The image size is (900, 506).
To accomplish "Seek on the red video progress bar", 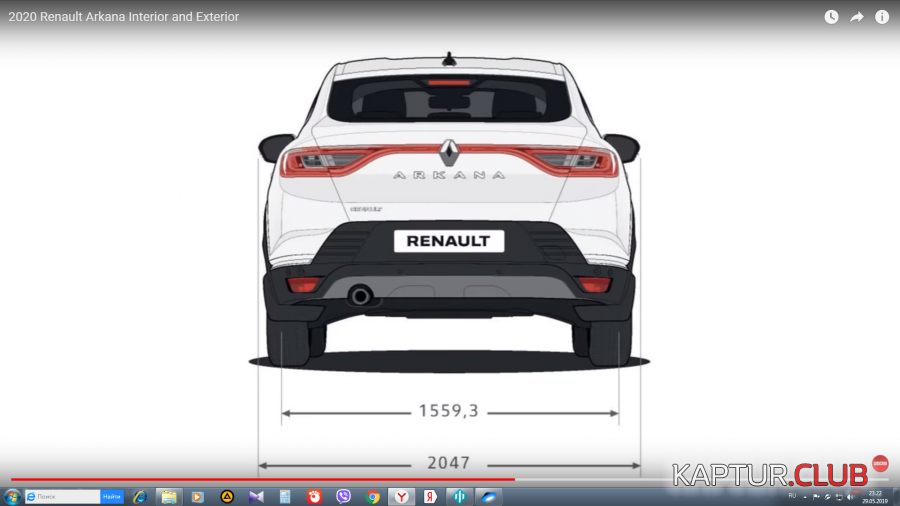I will click(263, 479).
